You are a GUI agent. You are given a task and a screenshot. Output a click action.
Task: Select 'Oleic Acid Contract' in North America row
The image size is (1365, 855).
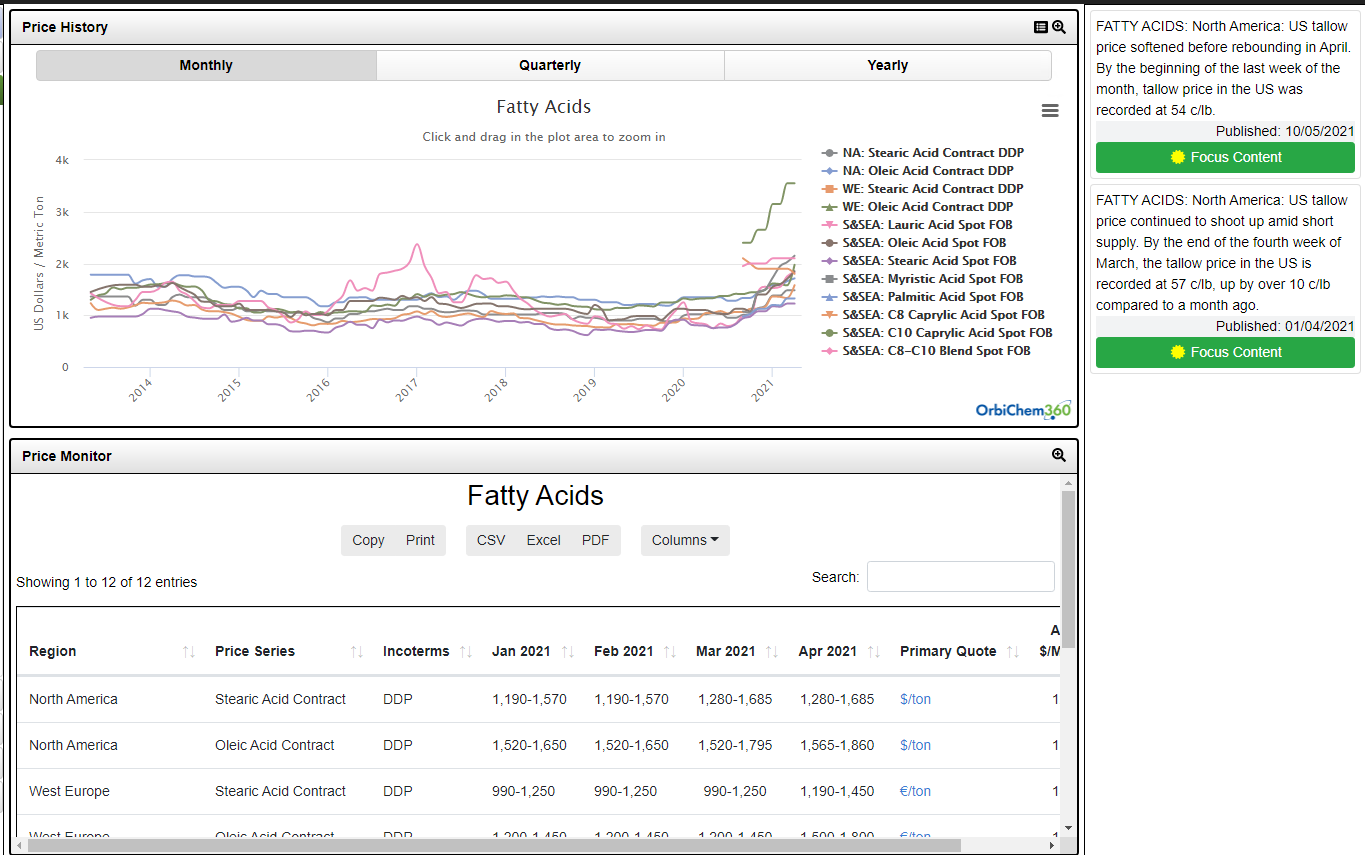click(x=275, y=745)
